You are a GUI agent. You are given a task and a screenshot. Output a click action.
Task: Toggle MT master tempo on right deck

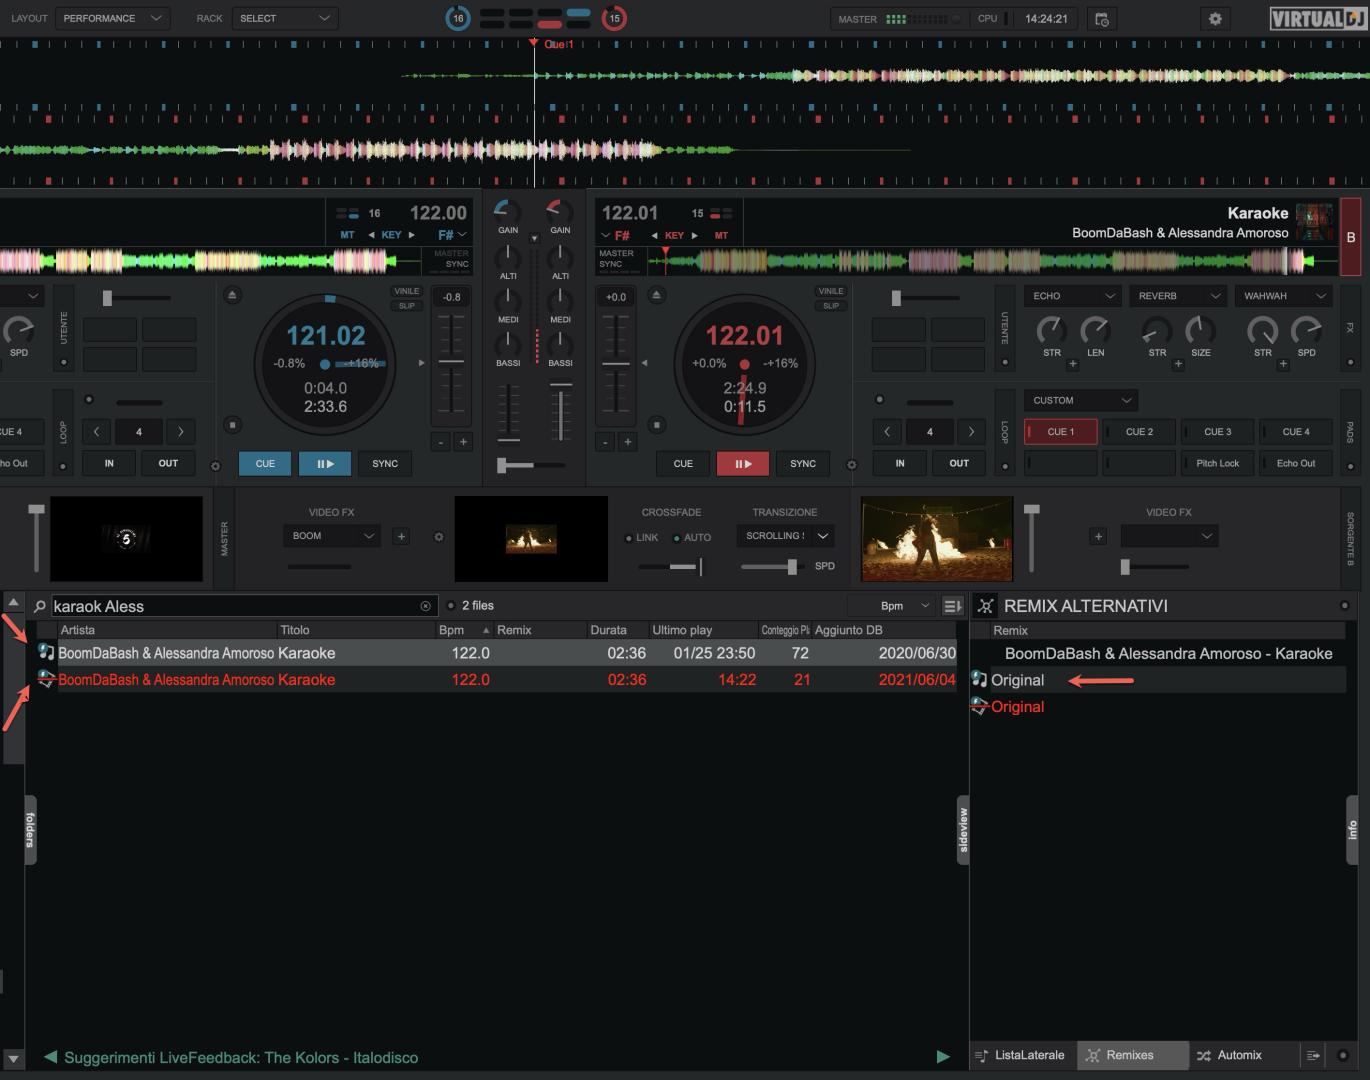click(x=721, y=235)
